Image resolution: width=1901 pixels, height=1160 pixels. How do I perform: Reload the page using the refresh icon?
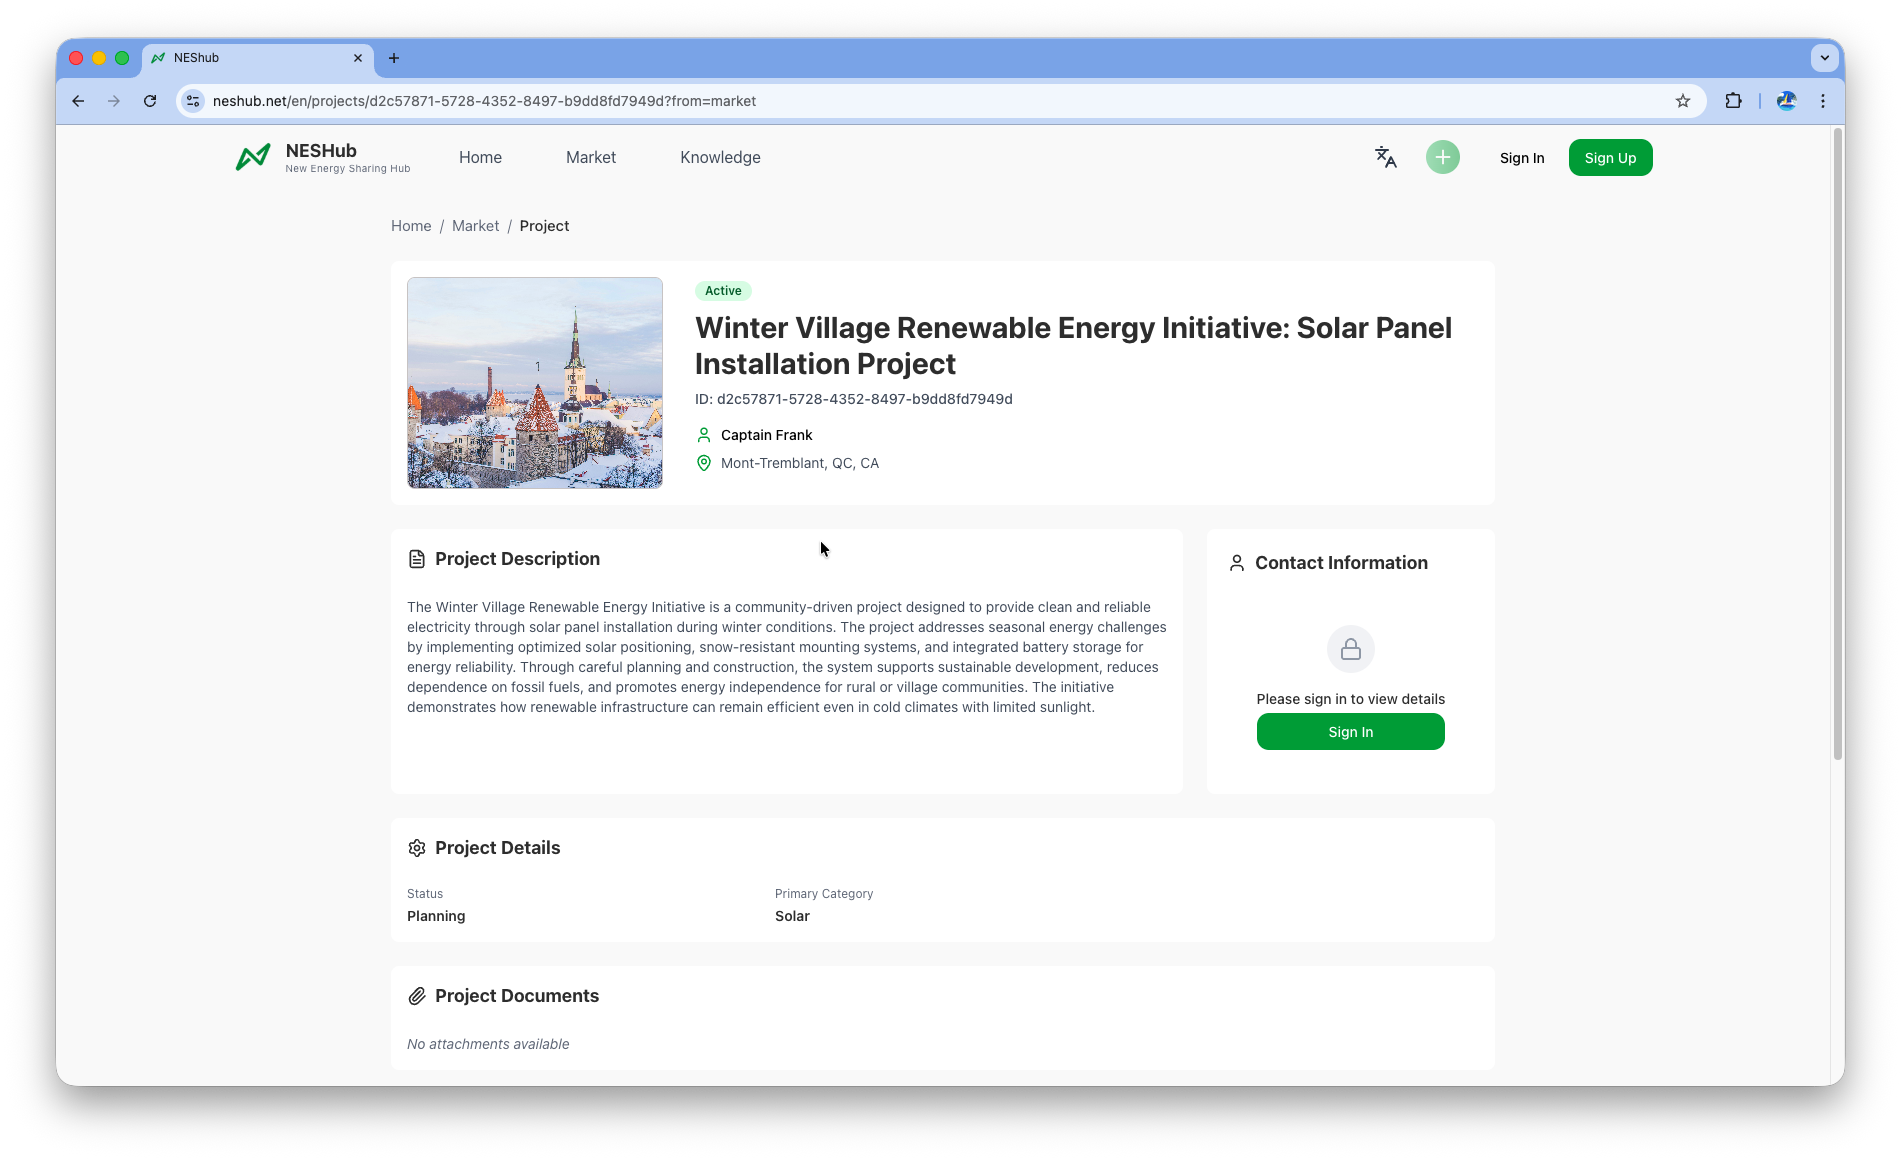[x=150, y=101]
